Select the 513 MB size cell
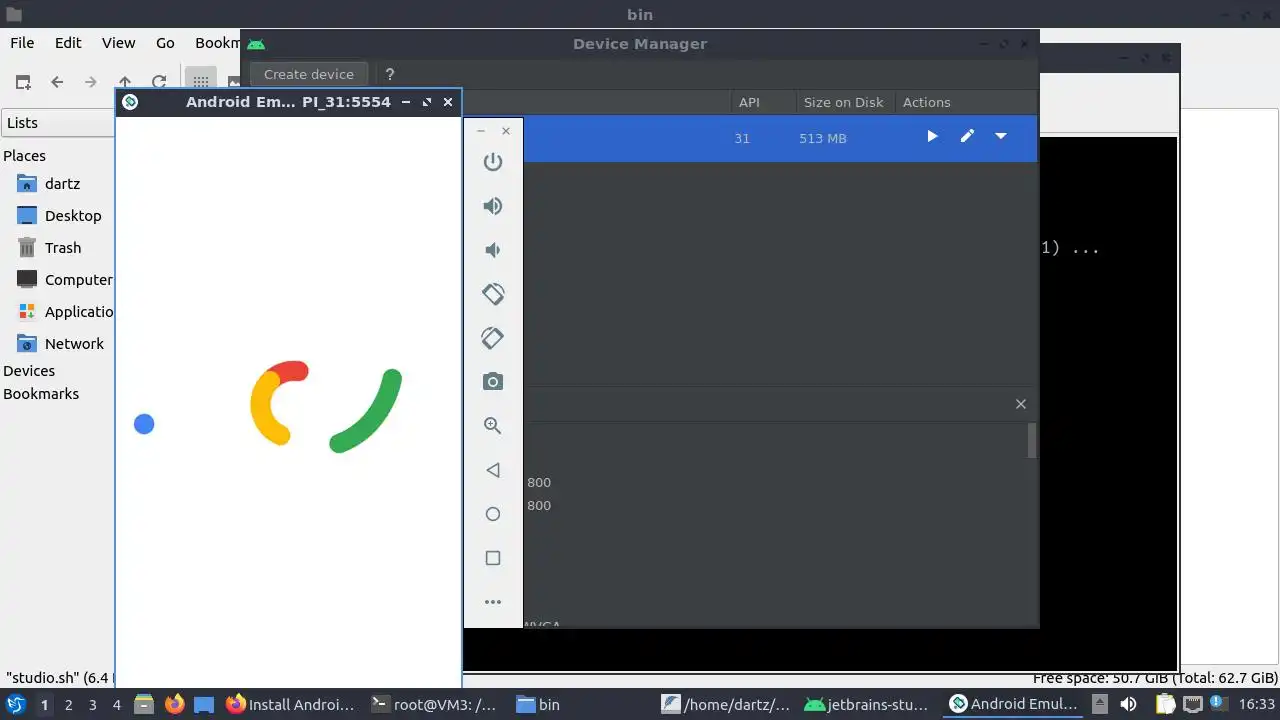The width and height of the screenshot is (1280, 720). pos(823,138)
